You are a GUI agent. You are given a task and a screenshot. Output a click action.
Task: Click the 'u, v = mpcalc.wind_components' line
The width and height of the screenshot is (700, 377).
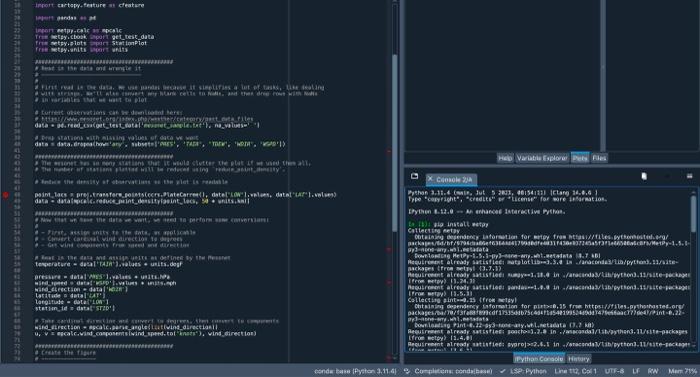(x=146, y=333)
